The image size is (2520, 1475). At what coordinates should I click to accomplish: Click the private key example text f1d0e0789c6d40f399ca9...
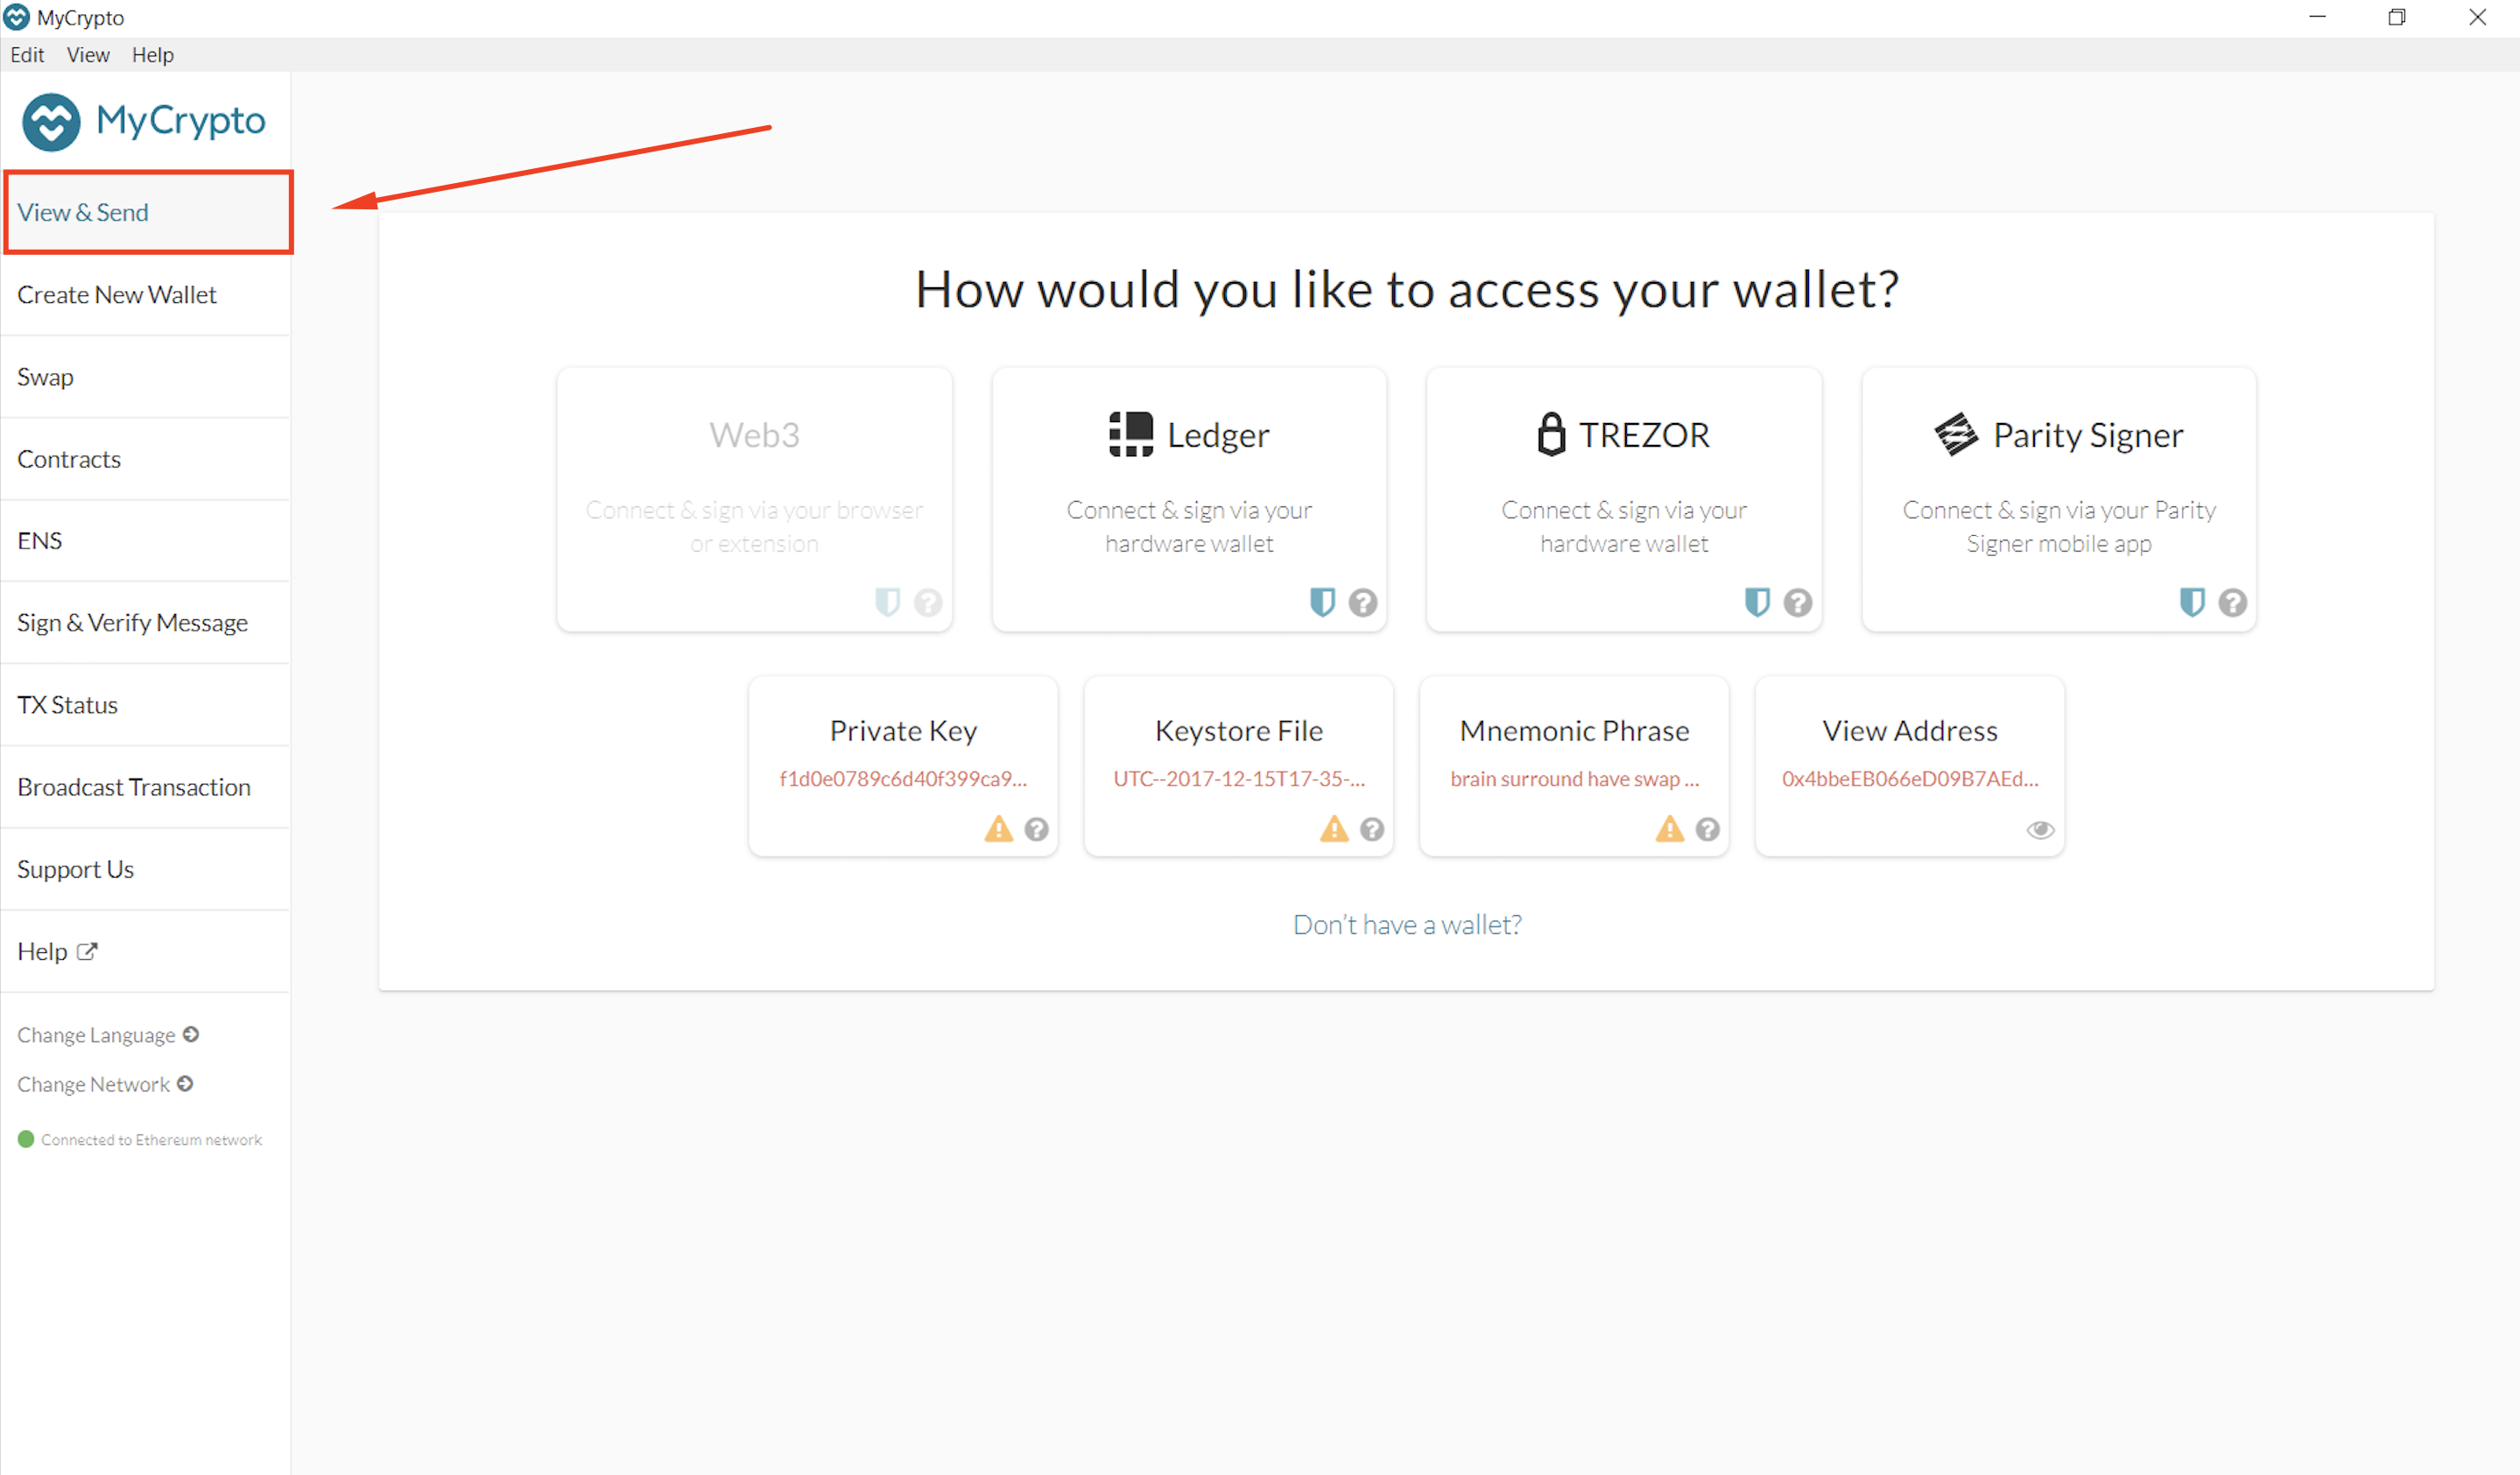[903, 779]
